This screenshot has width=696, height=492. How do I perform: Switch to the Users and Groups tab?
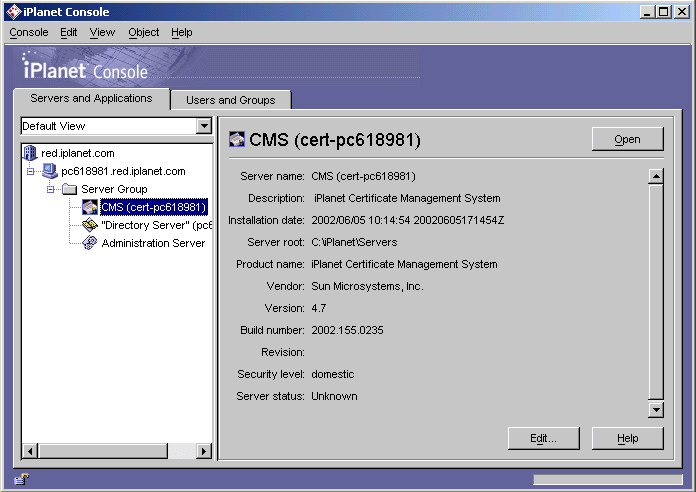click(x=230, y=100)
